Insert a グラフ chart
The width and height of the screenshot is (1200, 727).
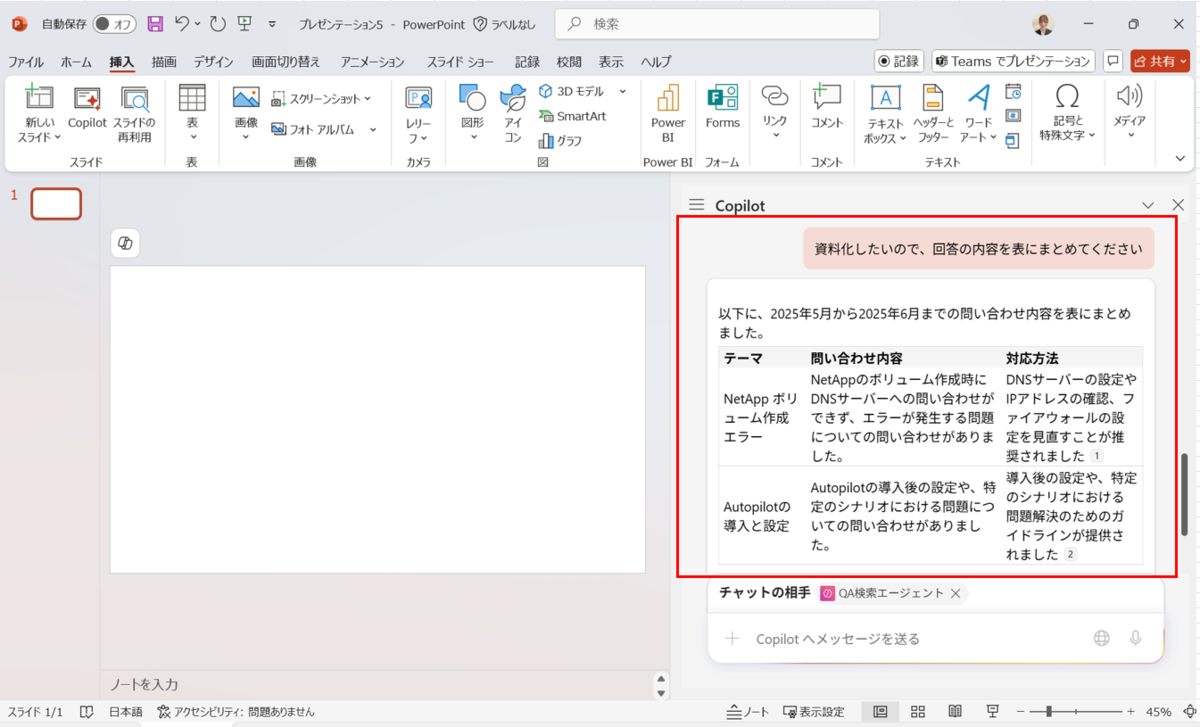[560, 141]
